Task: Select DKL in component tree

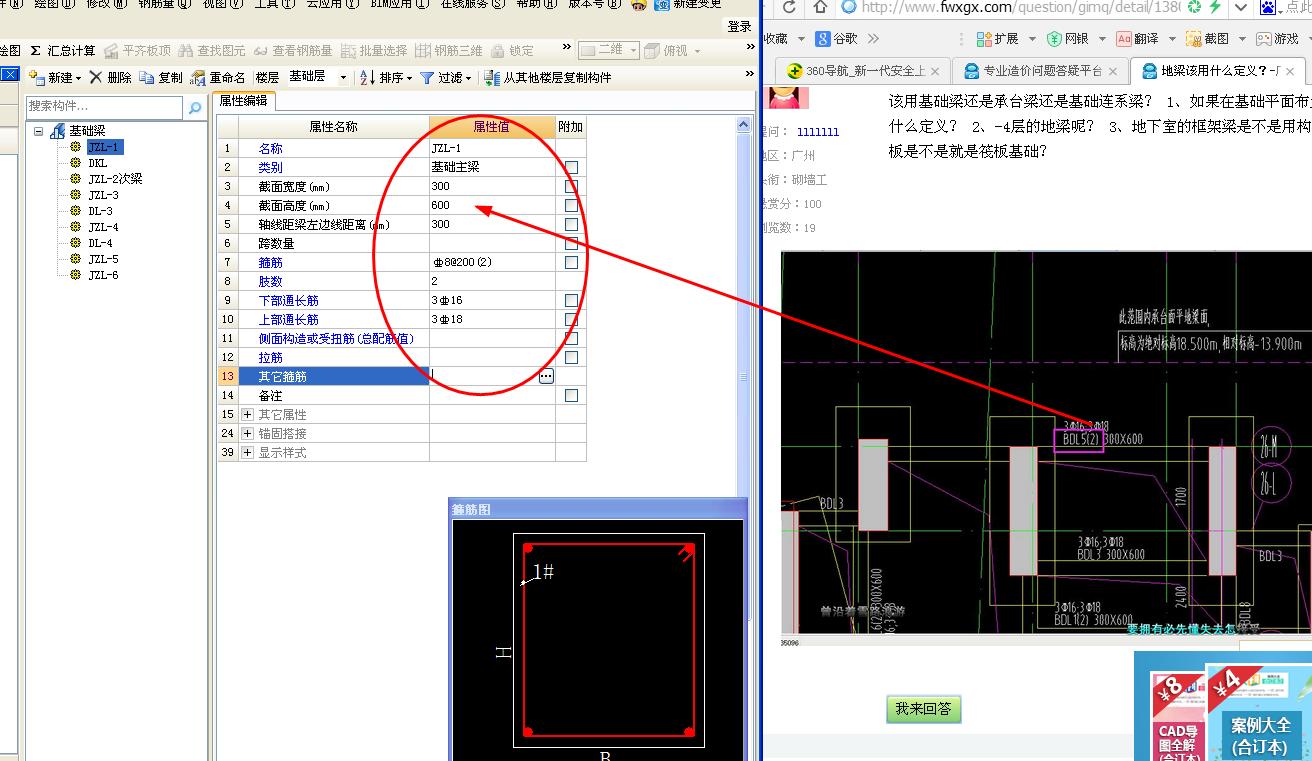Action: (97, 163)
